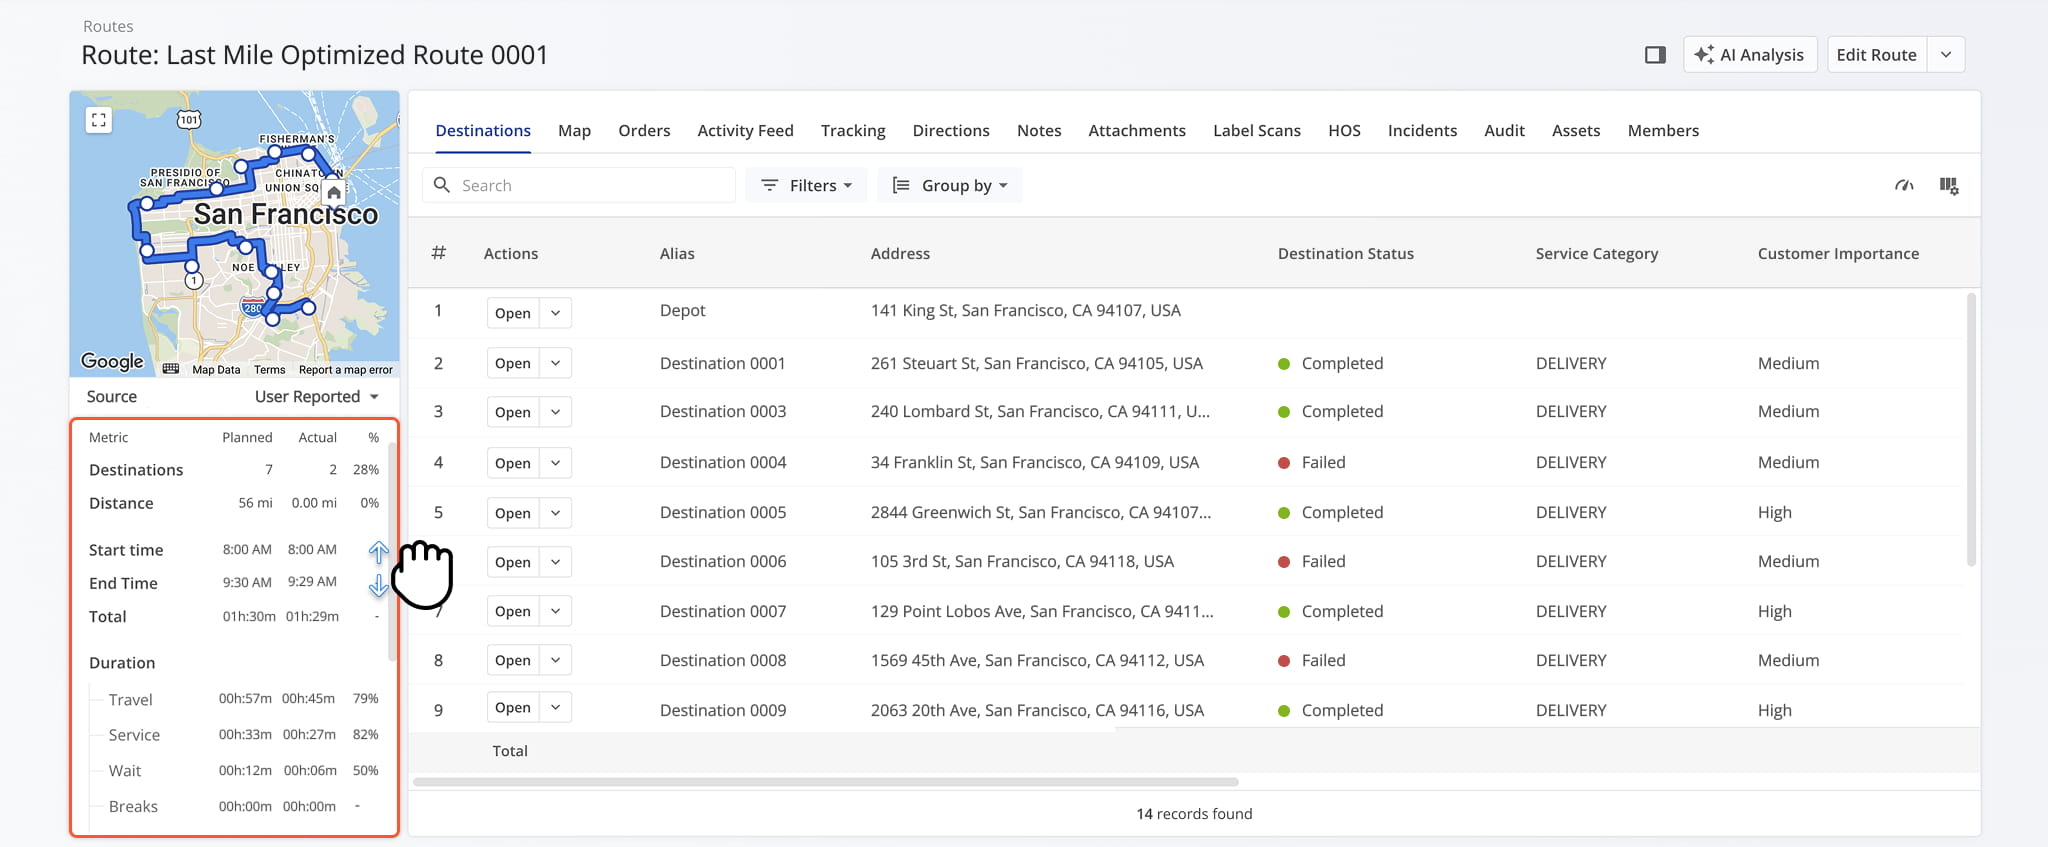
Task: Open the Activity Feed tab
Action: coord(745,131)
